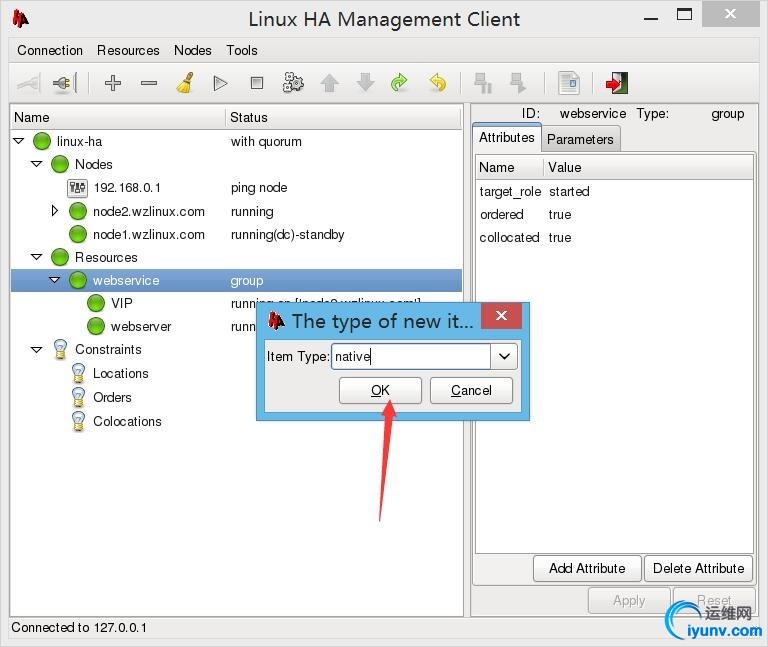Click the Add Attribute button
The height and width of the screenshot is (647, 768).
[x=587, y=568]
